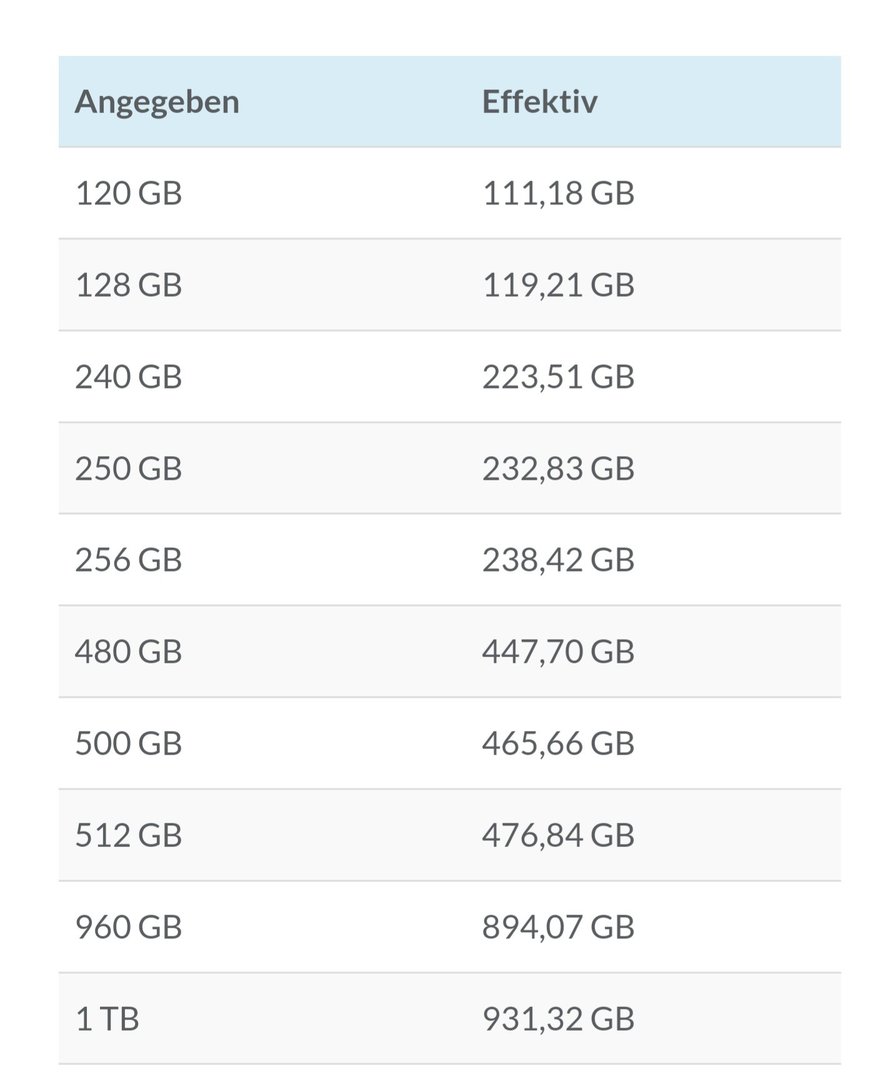Select the "480 GB" cell
This screenshot has height=1080, width=895.
[129, 652]
